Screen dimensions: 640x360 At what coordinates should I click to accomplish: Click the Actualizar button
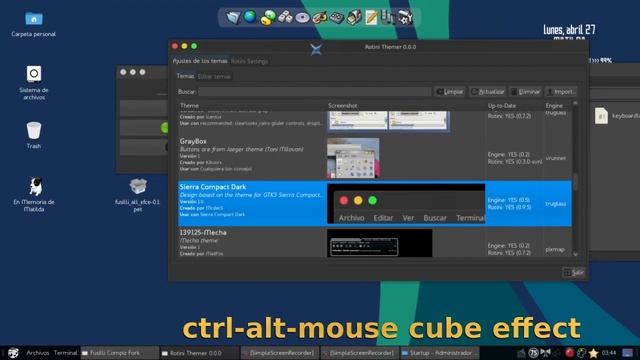tap(488, 92)
